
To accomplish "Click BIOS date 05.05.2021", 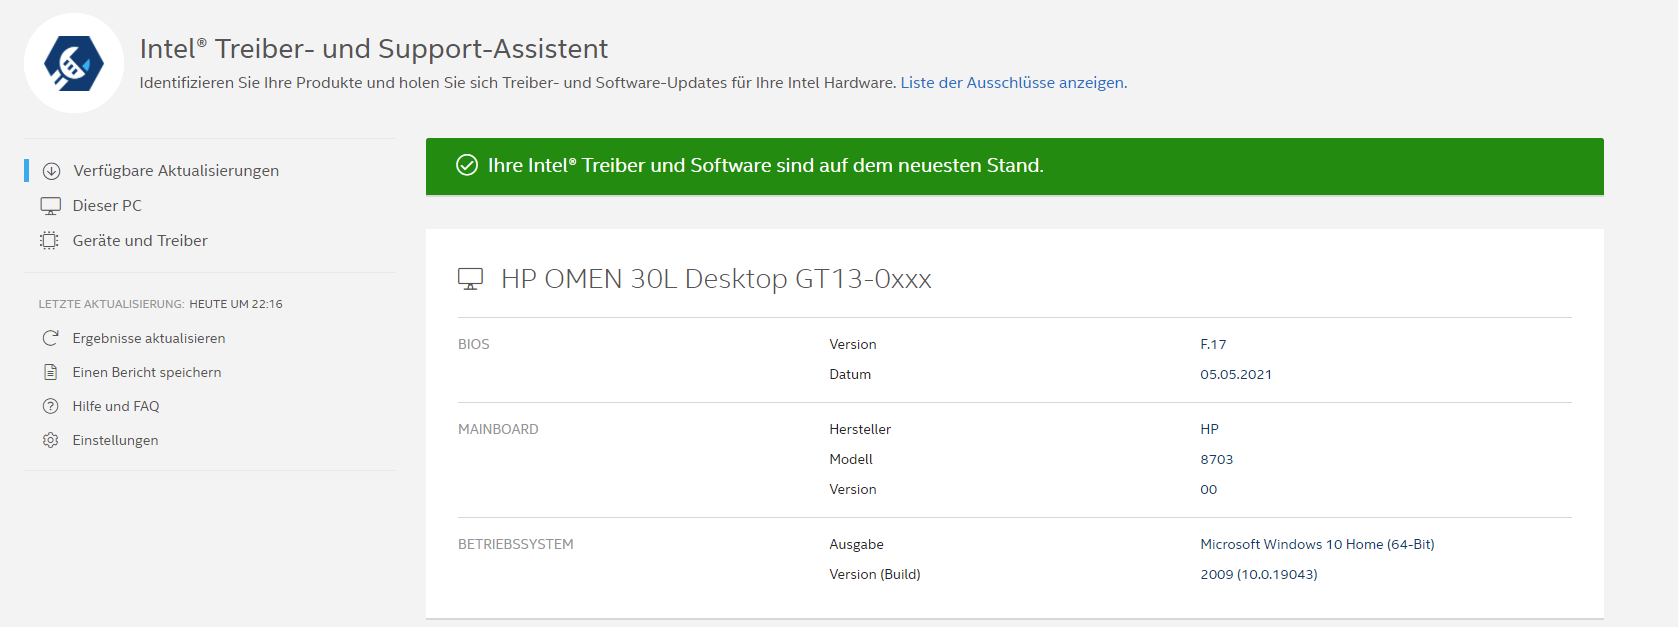I will tap(1236, 374).
